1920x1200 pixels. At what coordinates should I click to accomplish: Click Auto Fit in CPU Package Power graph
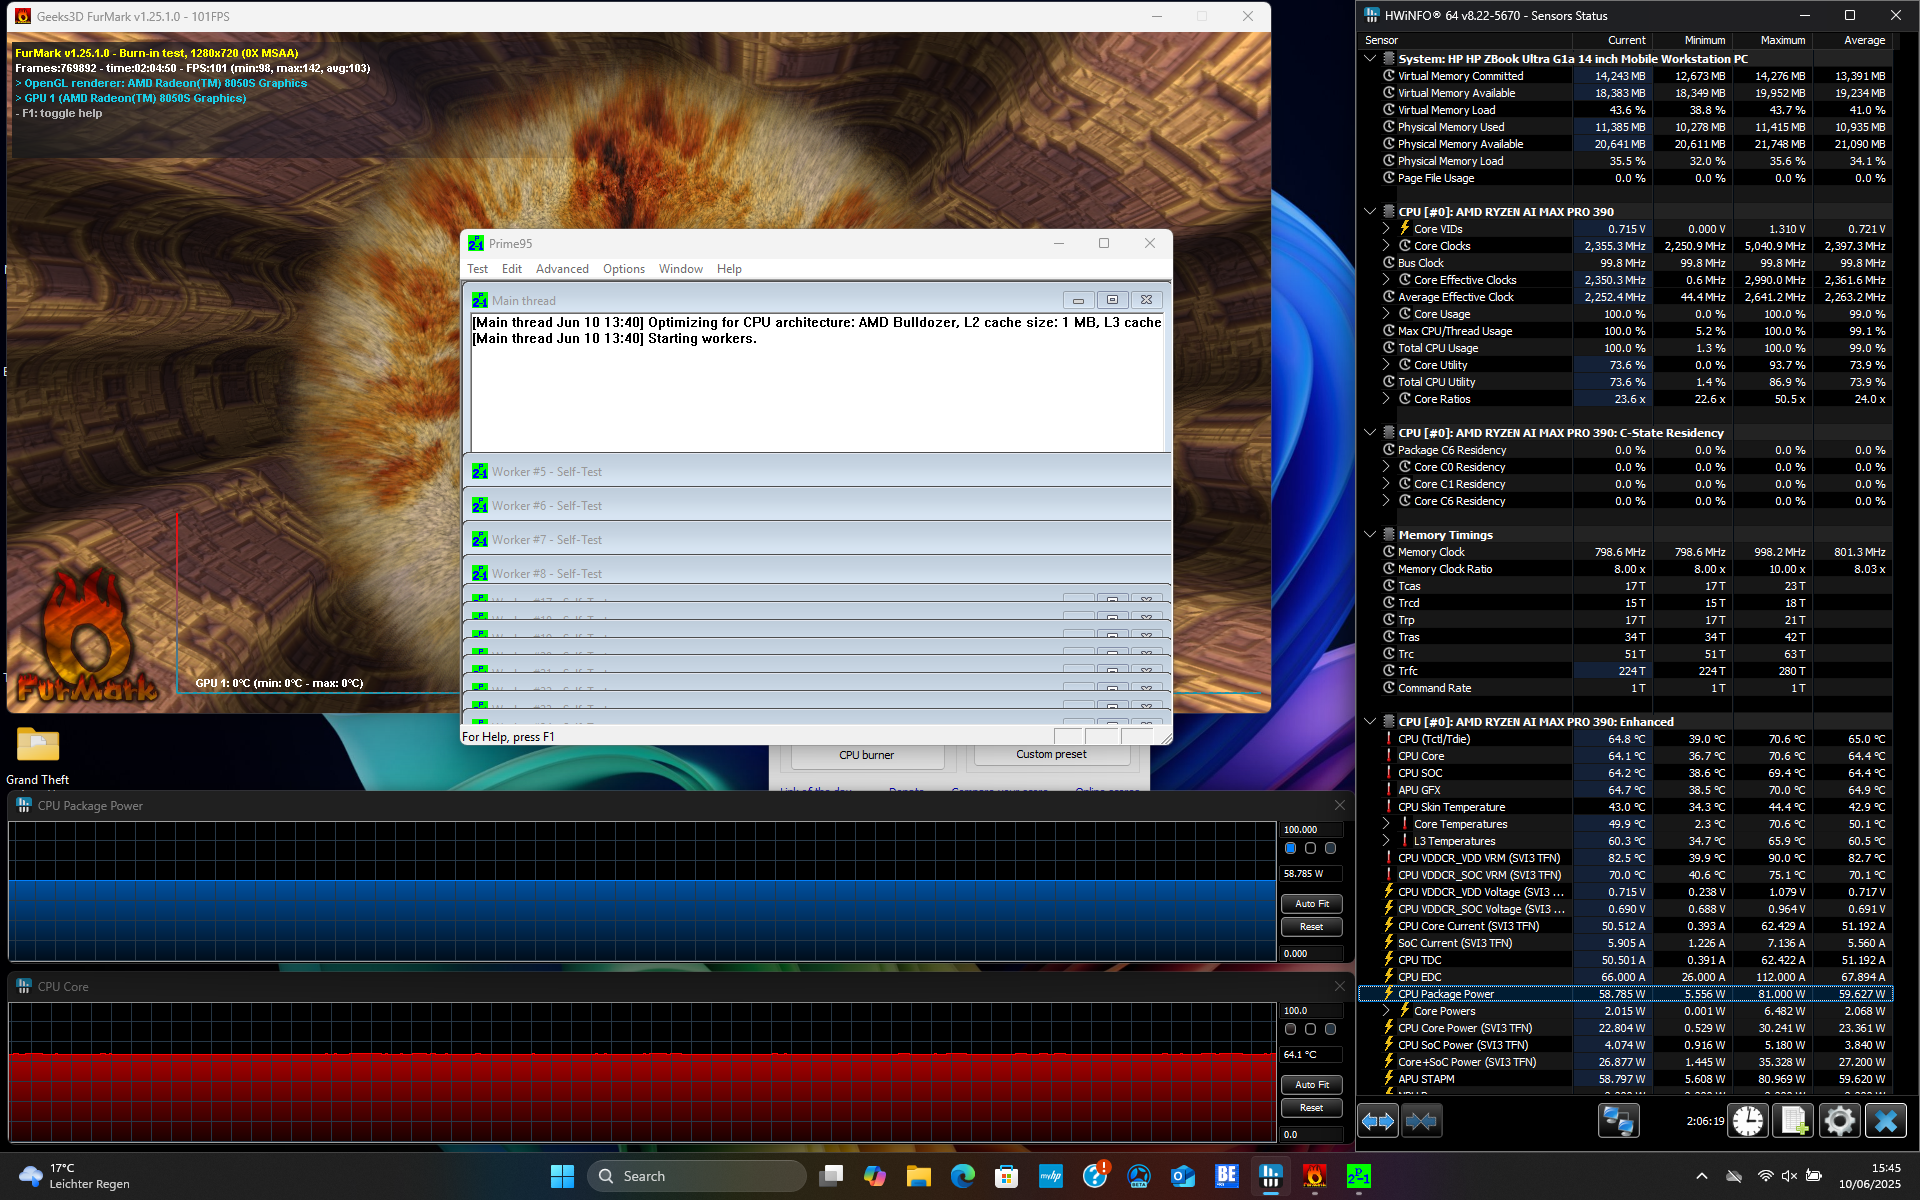(1311, 904)
